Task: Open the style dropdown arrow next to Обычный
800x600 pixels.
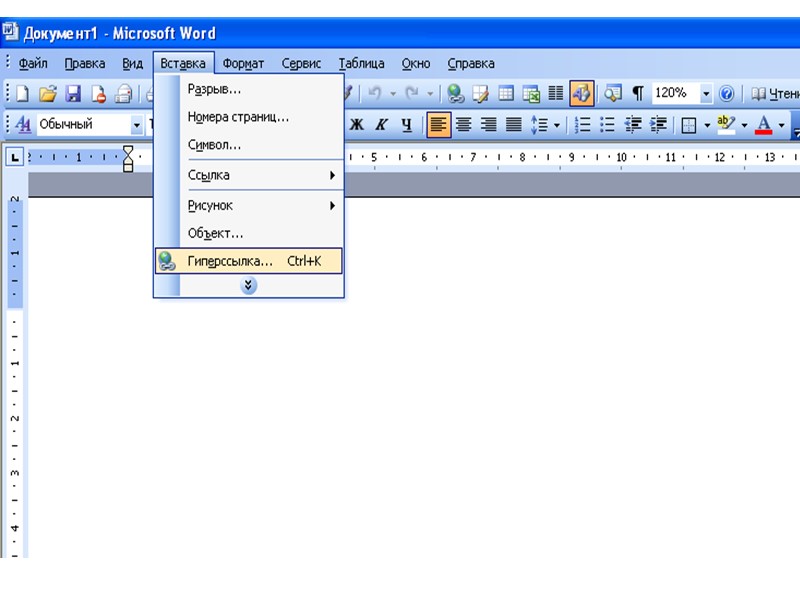Action: point(136,124)
